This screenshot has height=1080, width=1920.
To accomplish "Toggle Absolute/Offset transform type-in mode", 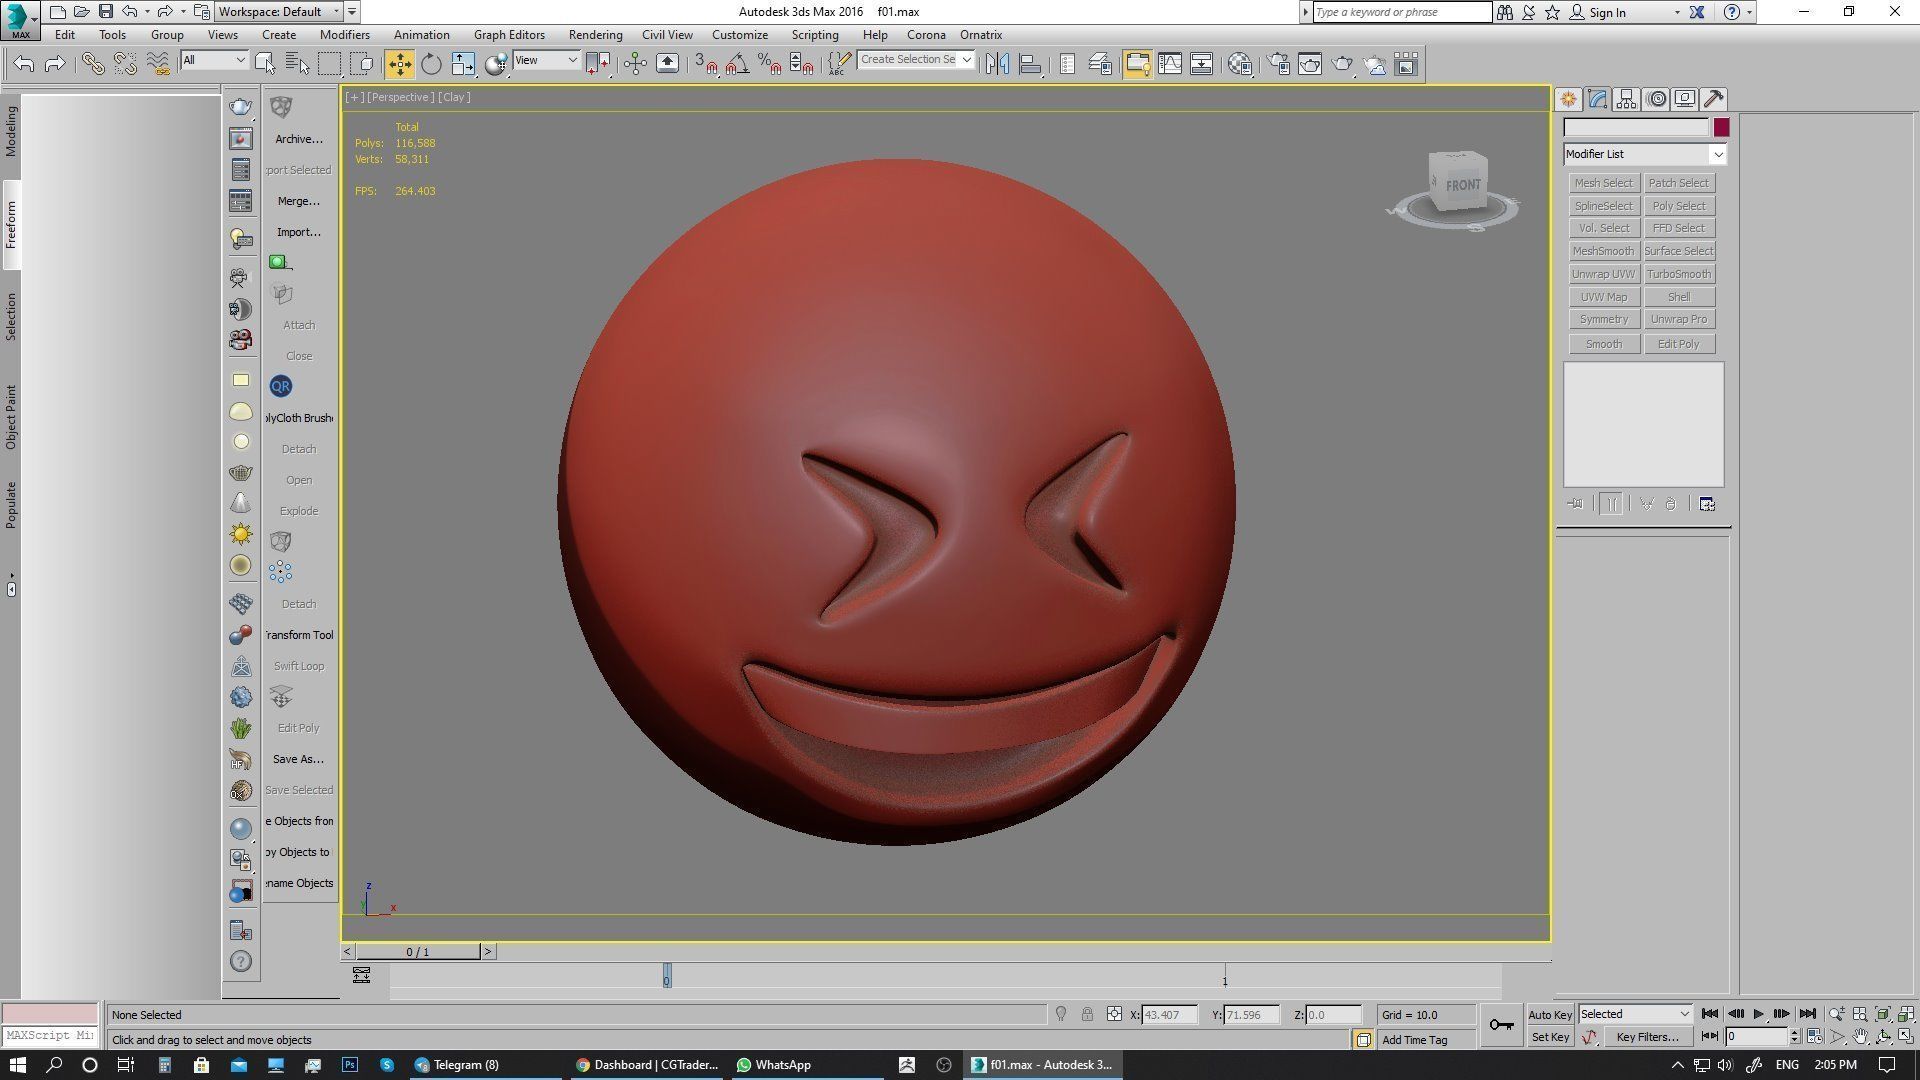I will click(1114, 1014).
